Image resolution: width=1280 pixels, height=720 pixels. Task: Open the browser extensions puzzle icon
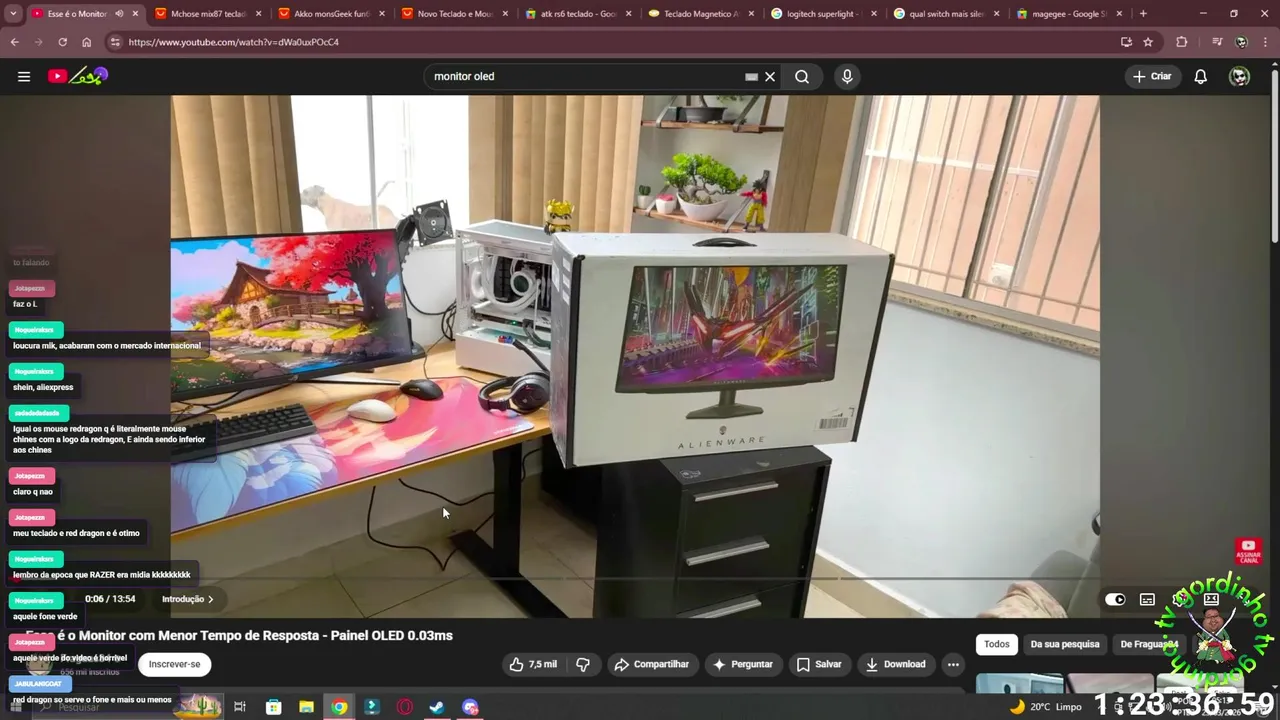click(x=1182, y=42)
